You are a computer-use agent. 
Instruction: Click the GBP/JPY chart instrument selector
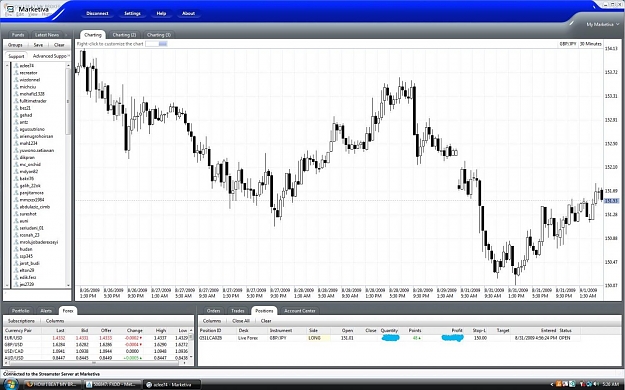(x=568, y=44)
